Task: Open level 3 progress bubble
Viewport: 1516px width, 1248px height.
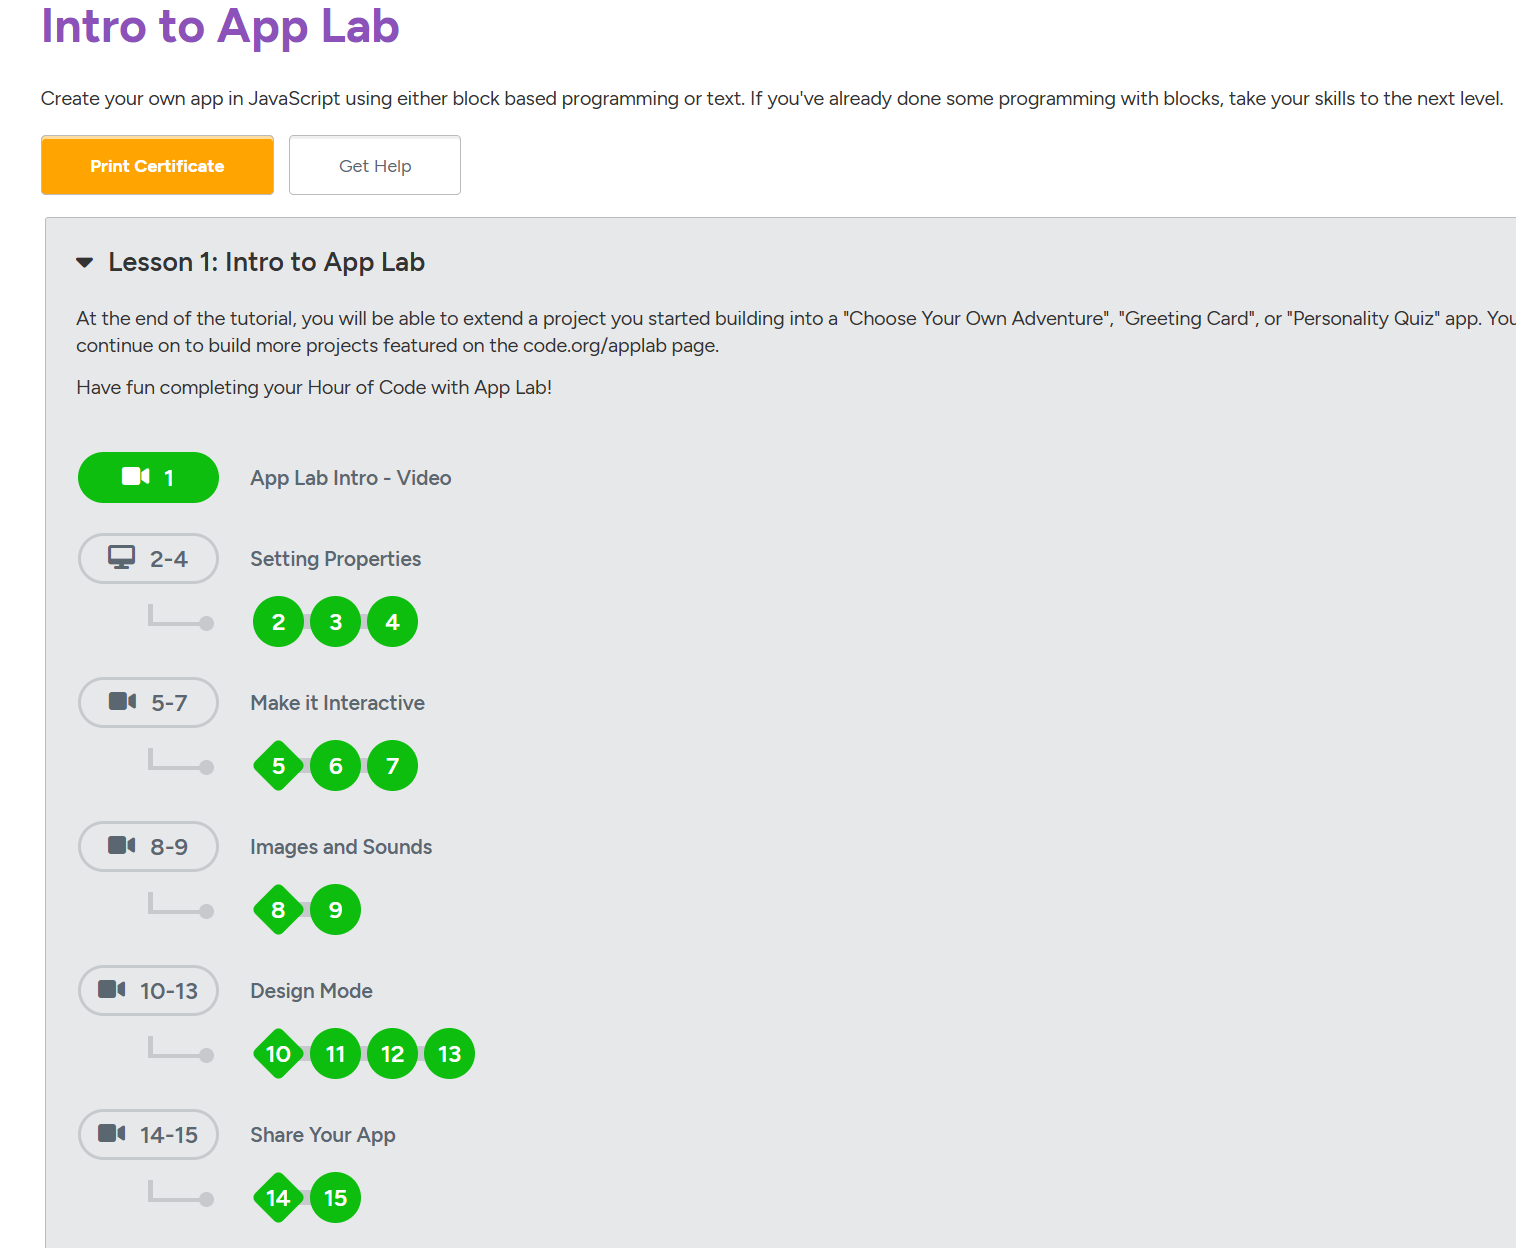Action: pos(336,622)
